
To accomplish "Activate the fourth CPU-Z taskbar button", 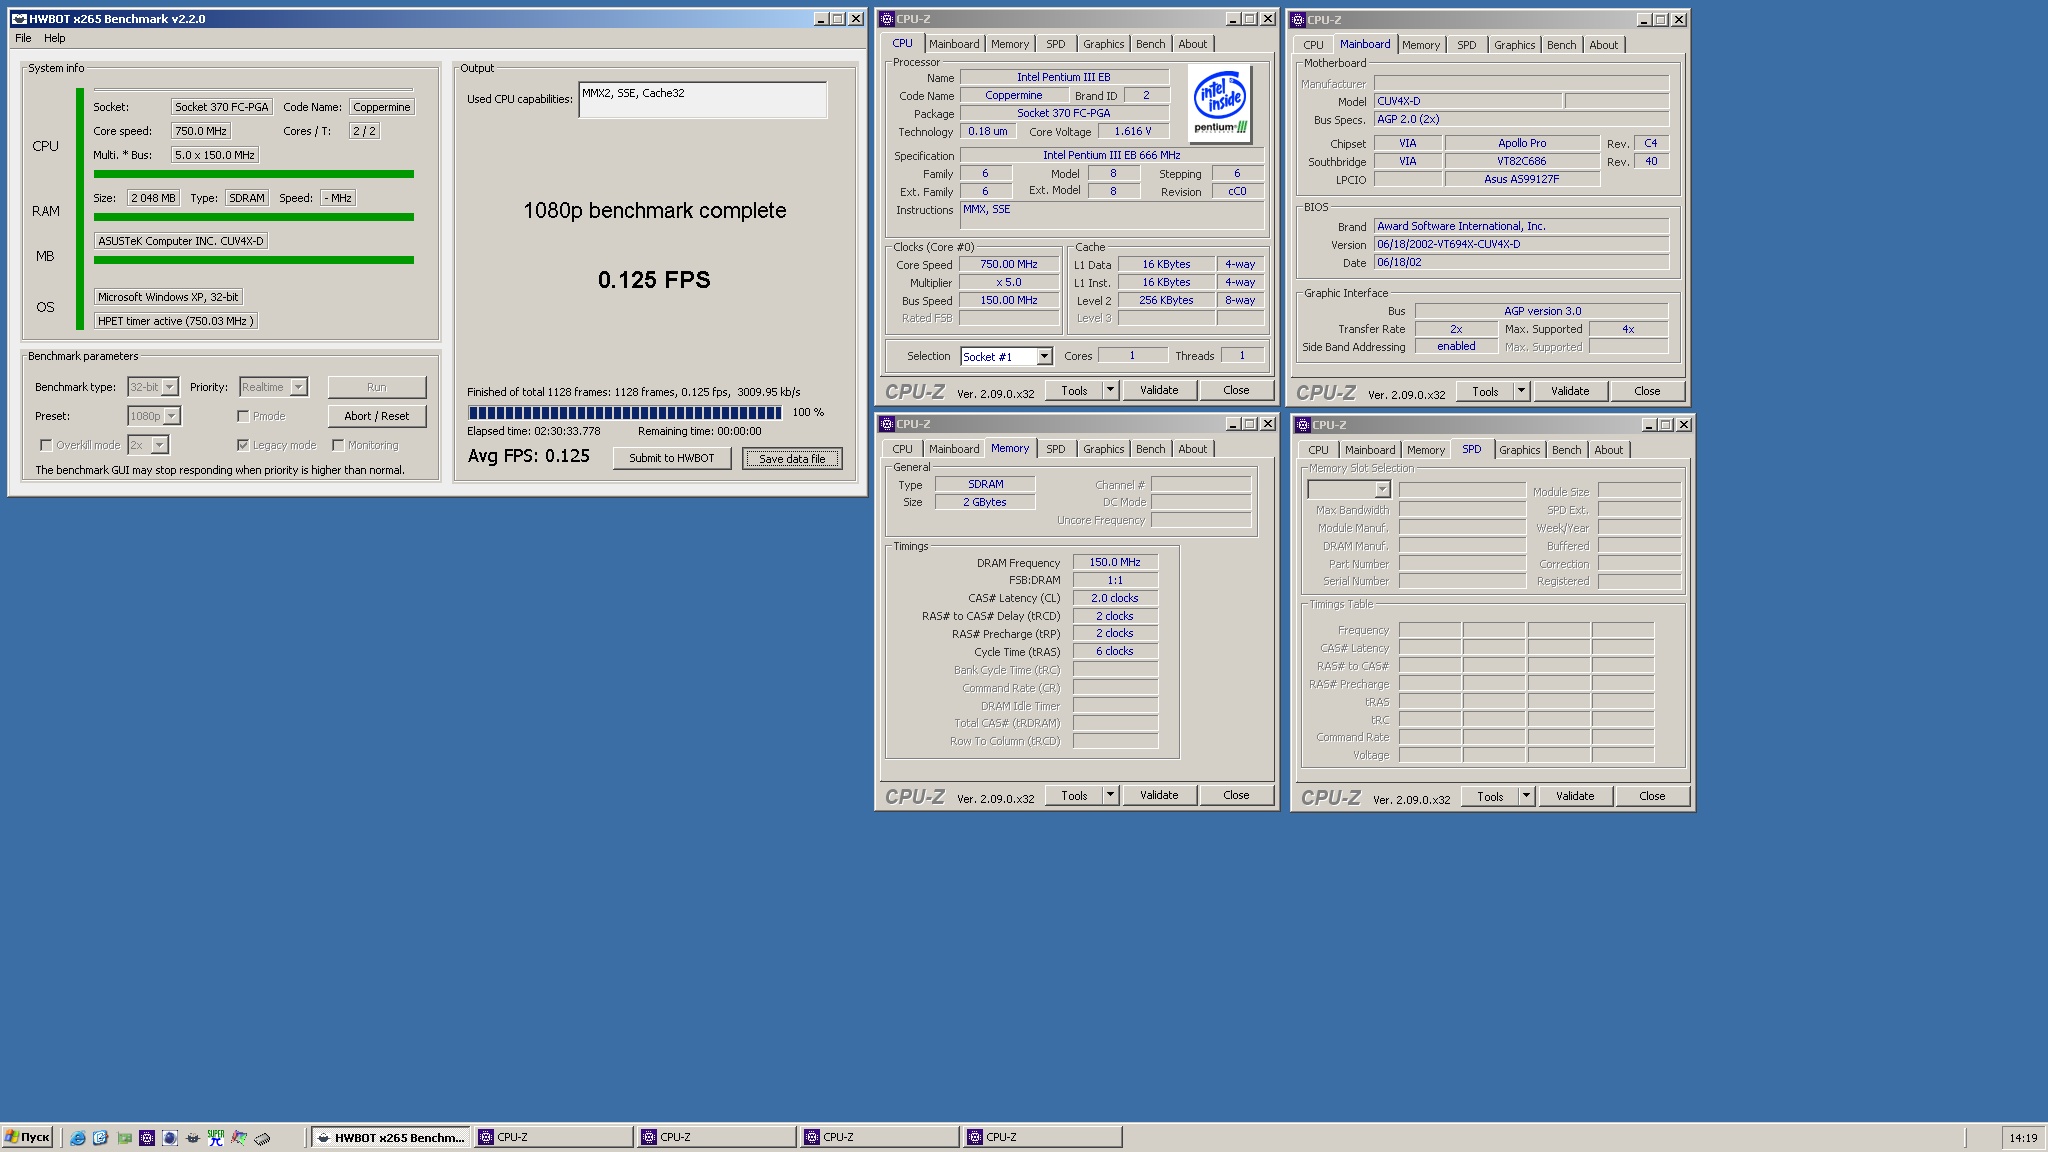I will tap(1043, 1137).
